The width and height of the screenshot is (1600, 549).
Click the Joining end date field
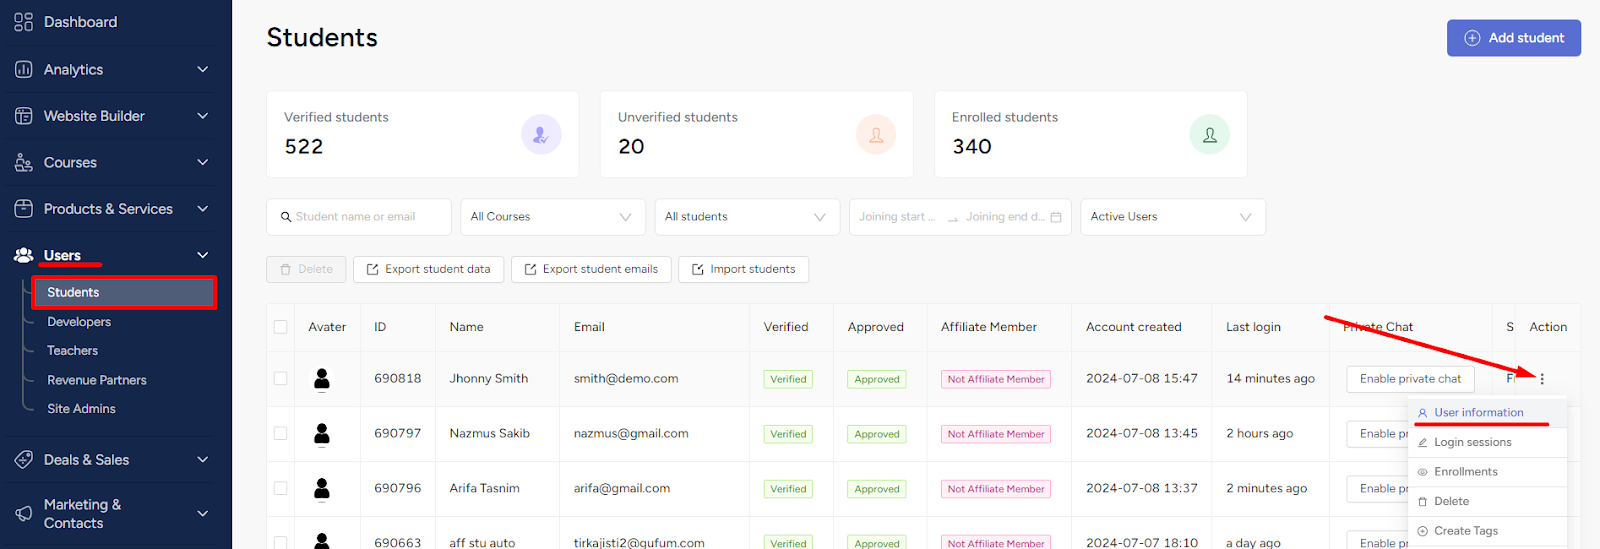click(1004, 217)
